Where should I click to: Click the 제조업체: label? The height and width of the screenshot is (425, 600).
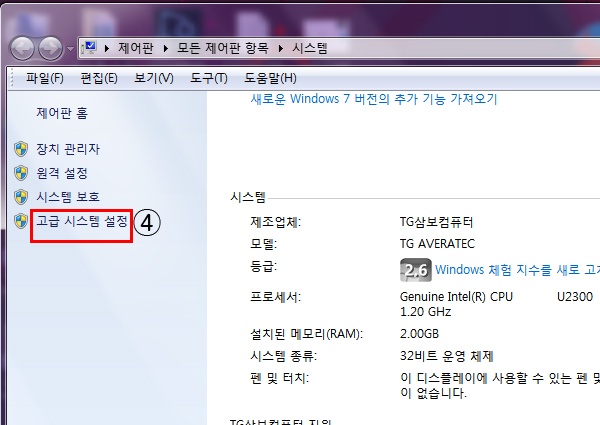coord(276,222)
